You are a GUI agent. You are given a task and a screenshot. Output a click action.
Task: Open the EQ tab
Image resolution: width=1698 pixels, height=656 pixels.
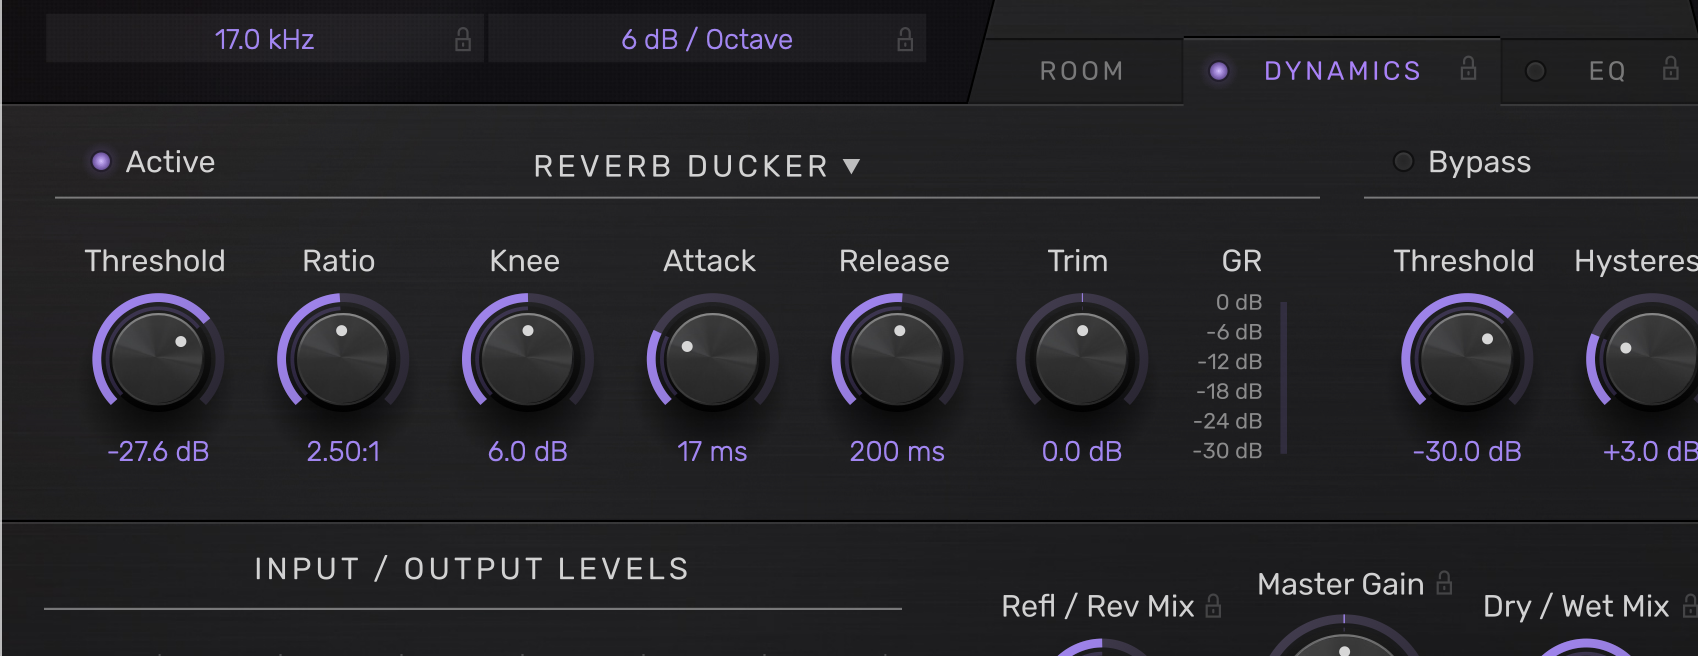[1607, 71]
